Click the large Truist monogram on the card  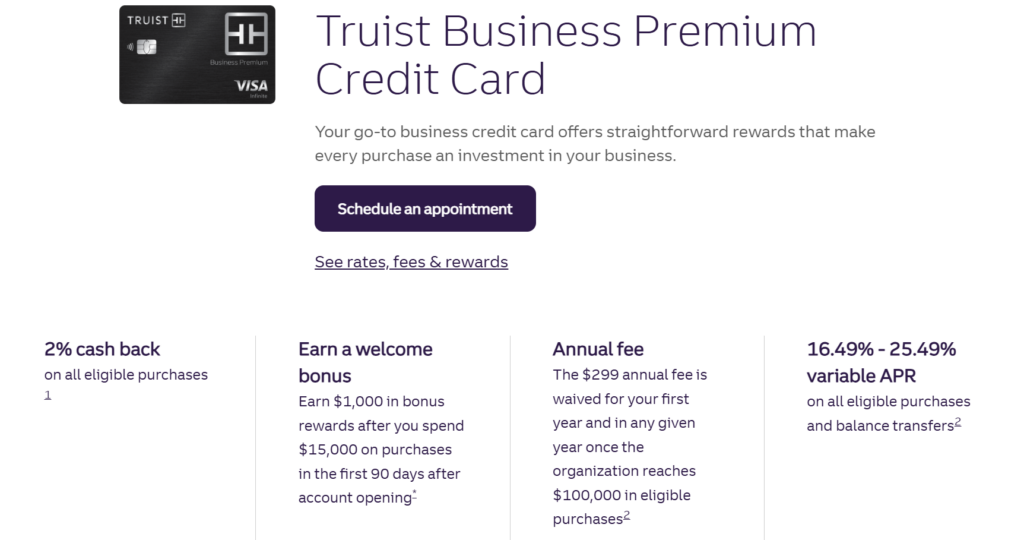[x=246, y=34]
